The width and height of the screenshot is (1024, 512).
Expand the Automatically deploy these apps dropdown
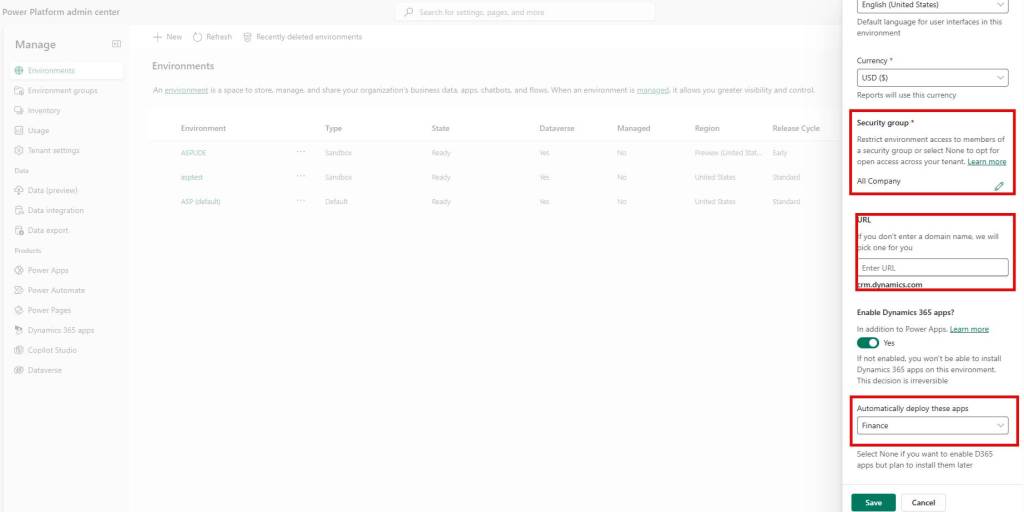pos(932,426)
